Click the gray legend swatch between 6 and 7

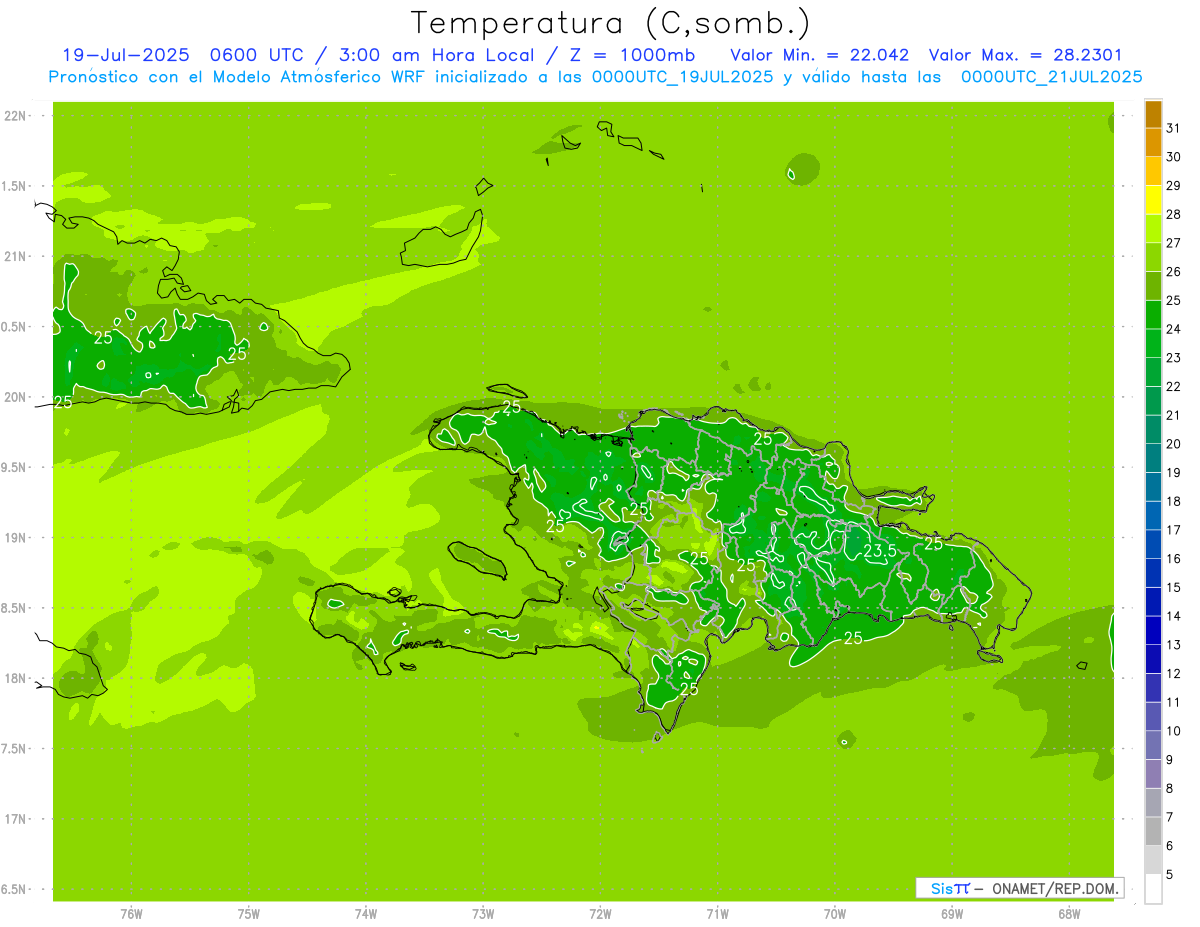[x=1154, y=831]
